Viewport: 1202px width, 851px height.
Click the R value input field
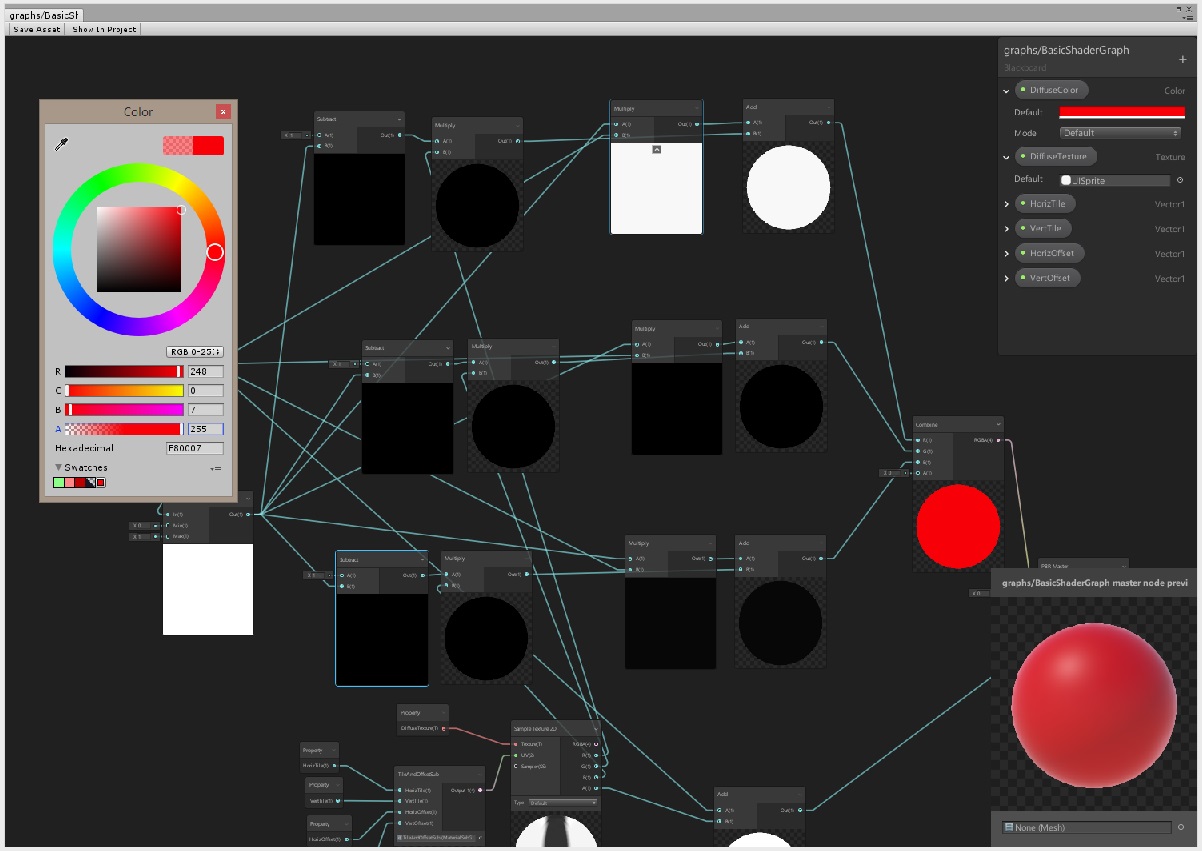point(205,371)
